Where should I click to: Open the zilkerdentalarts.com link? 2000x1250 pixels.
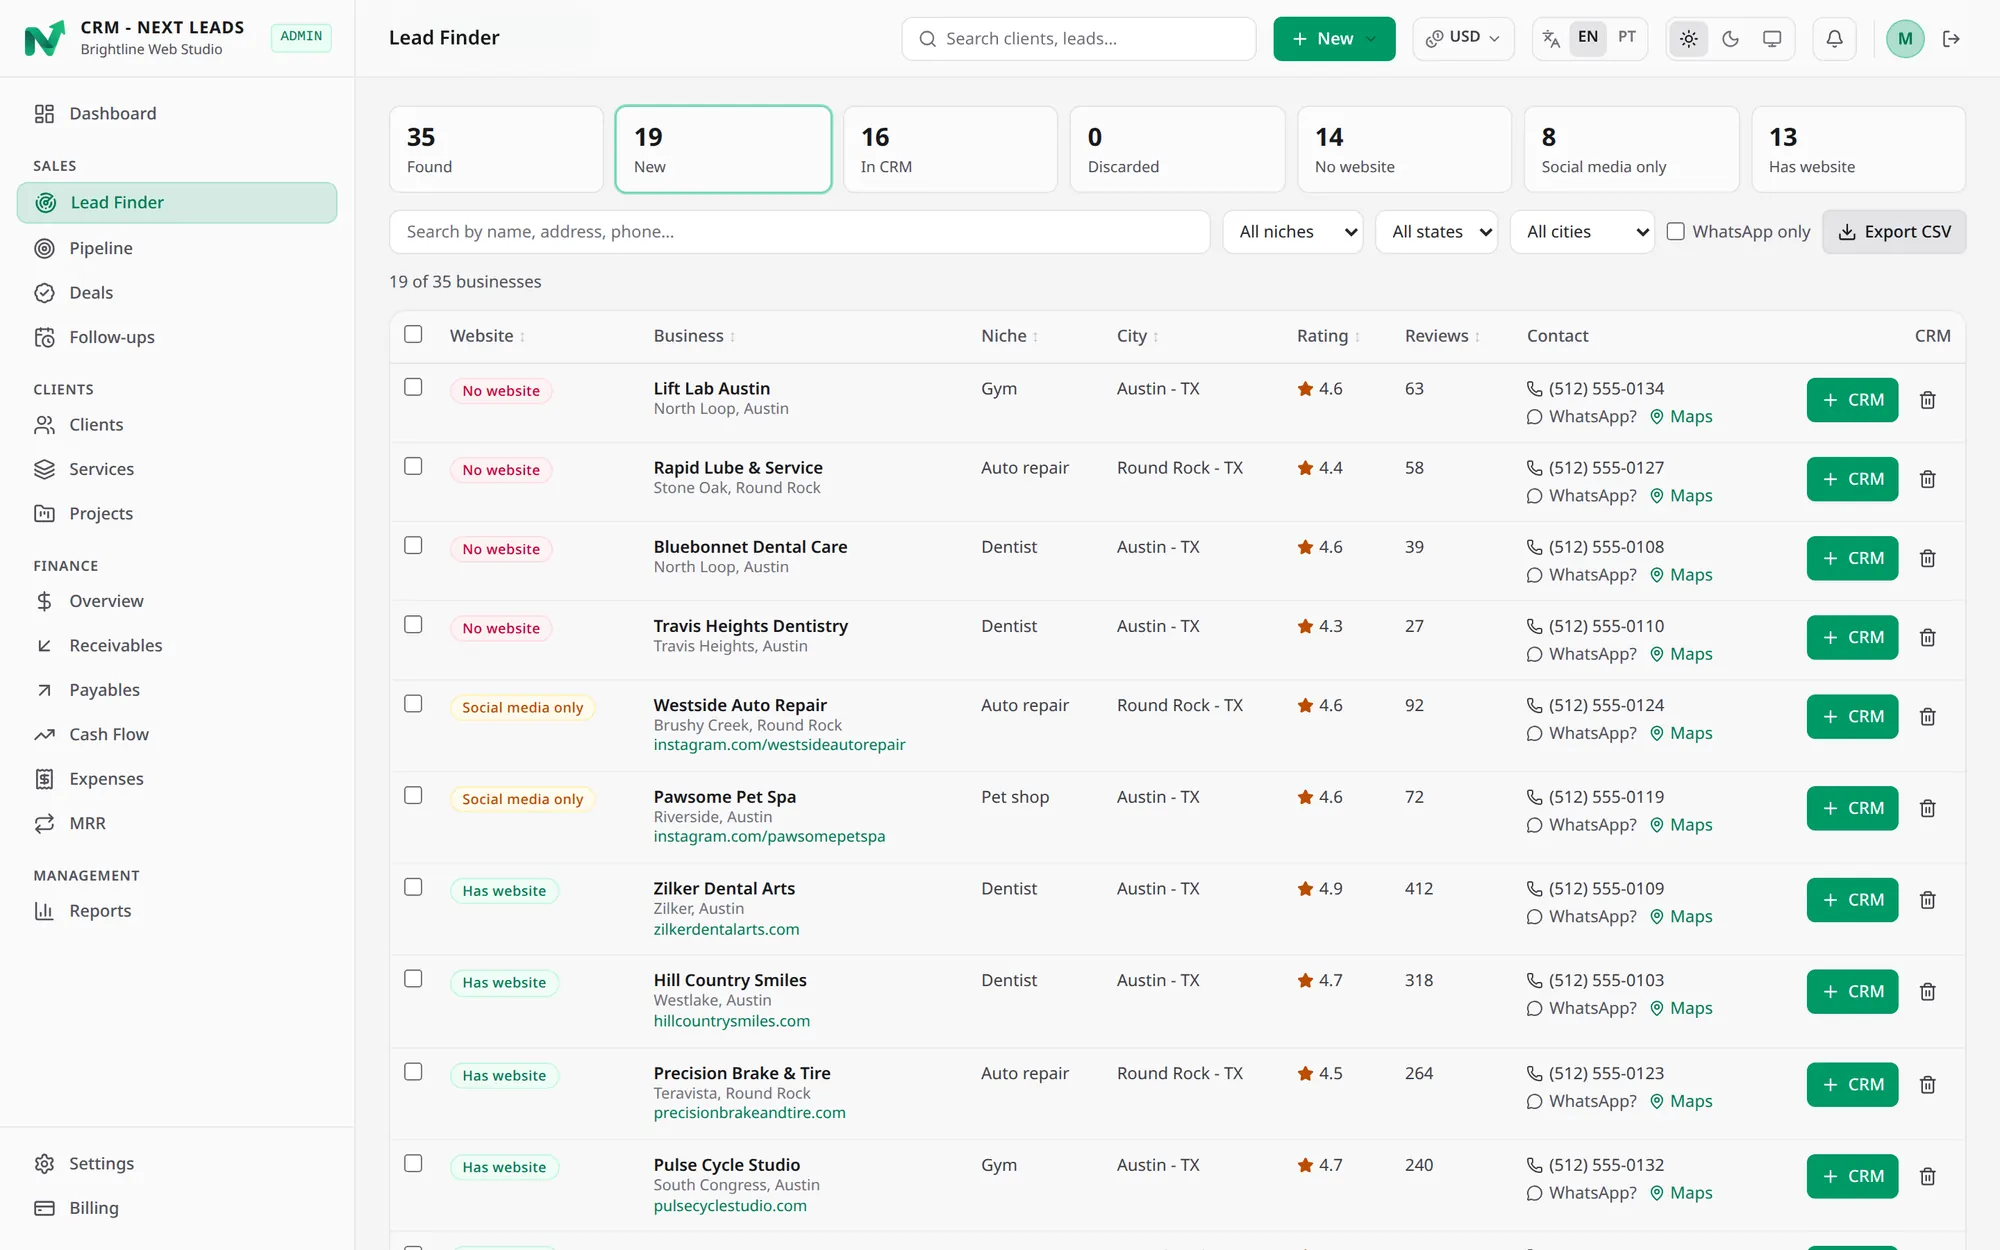click(x=726, y=929)
